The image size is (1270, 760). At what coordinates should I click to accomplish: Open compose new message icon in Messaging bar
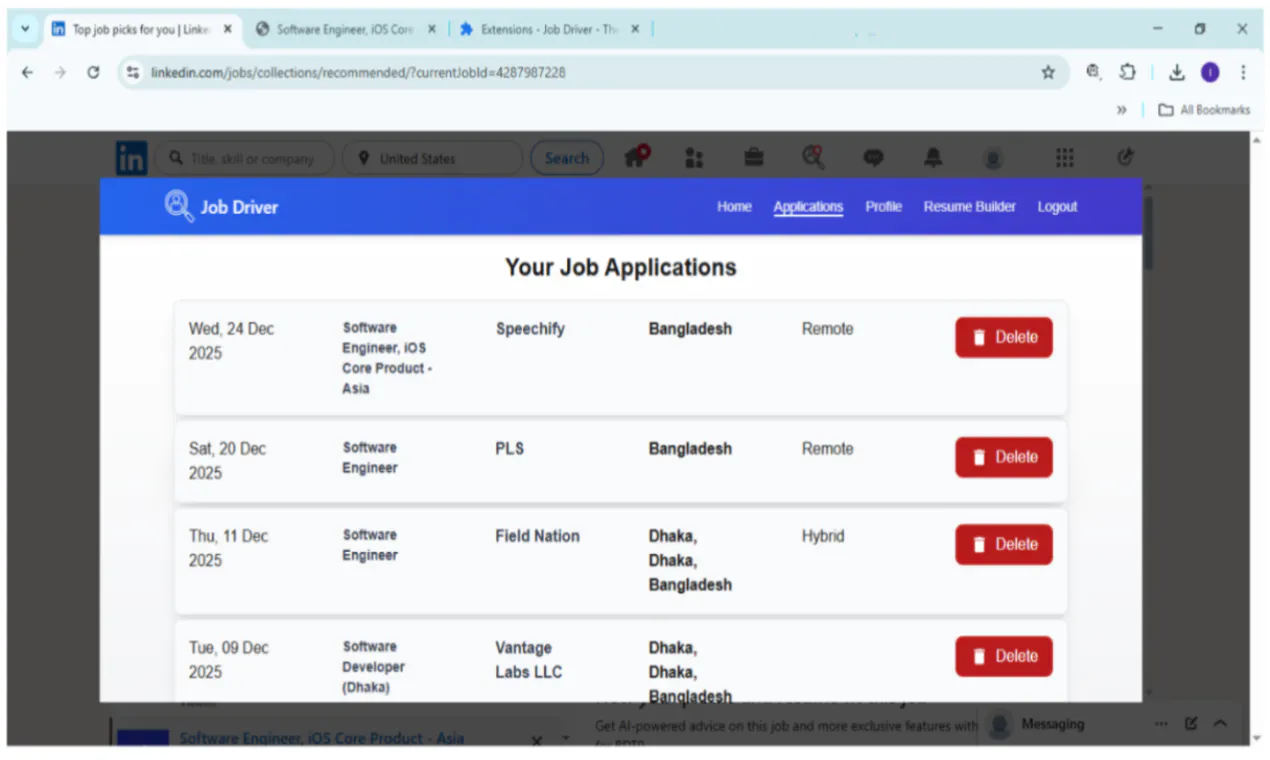[x=1191, y=723]
